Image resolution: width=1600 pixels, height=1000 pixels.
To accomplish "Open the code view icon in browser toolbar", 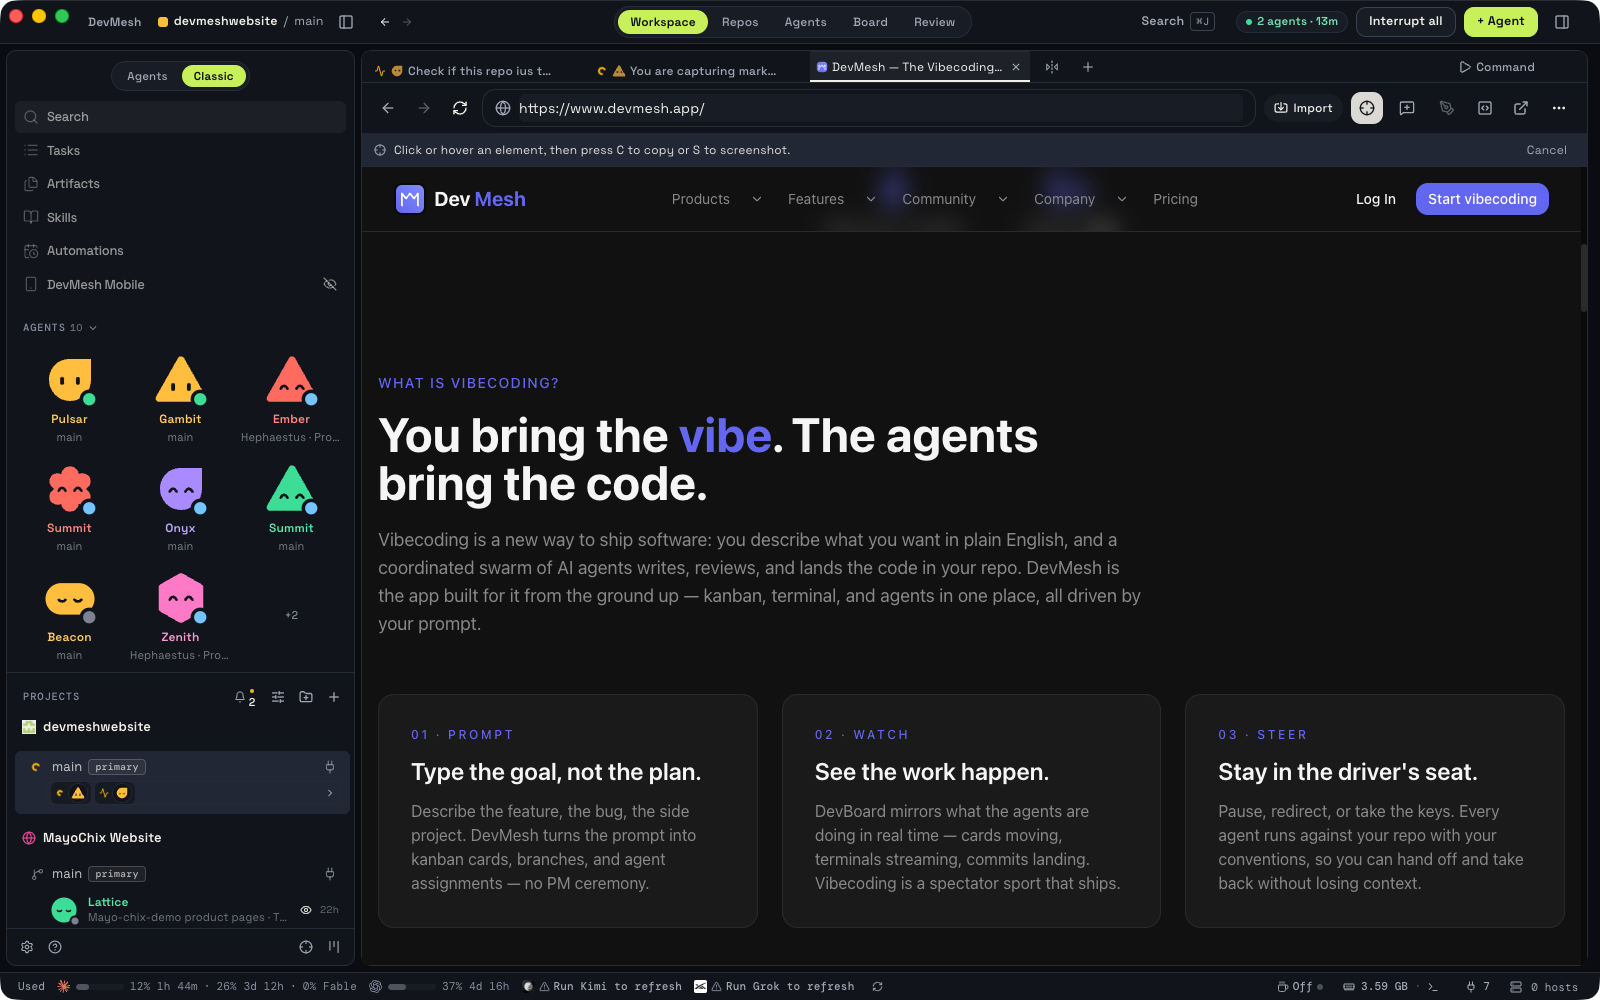I will [x=1485, y=108].
